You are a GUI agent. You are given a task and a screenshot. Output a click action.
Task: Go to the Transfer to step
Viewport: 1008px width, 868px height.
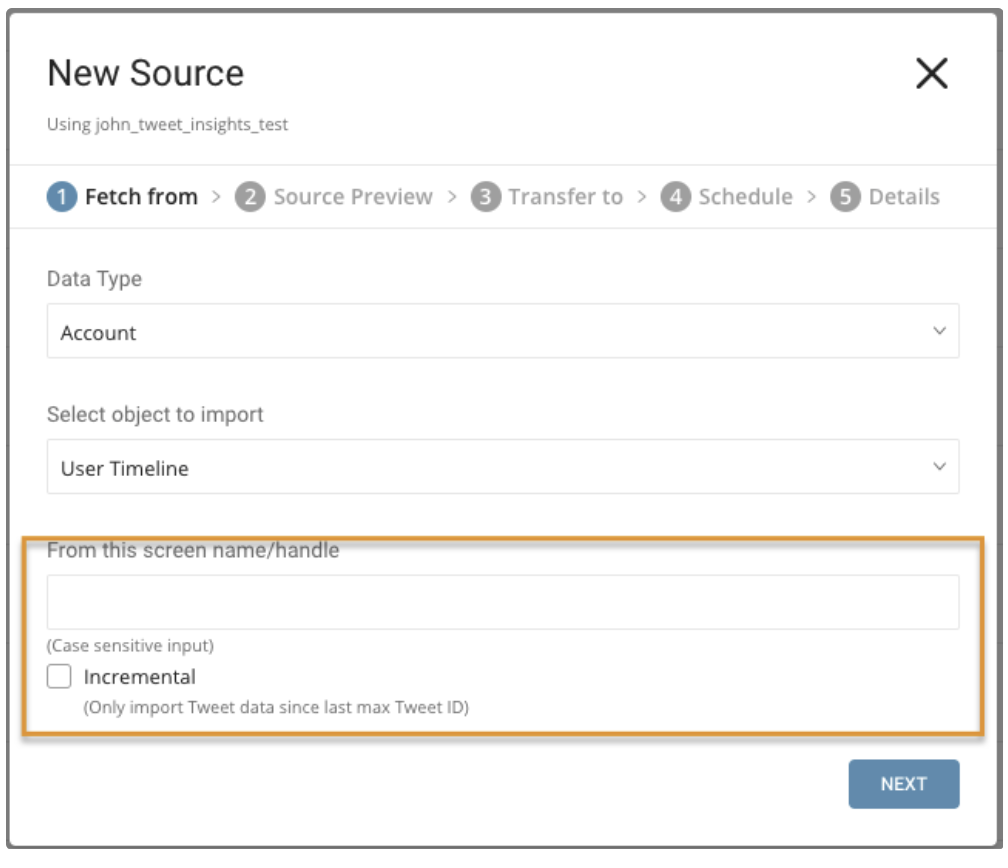pos(565,197)
